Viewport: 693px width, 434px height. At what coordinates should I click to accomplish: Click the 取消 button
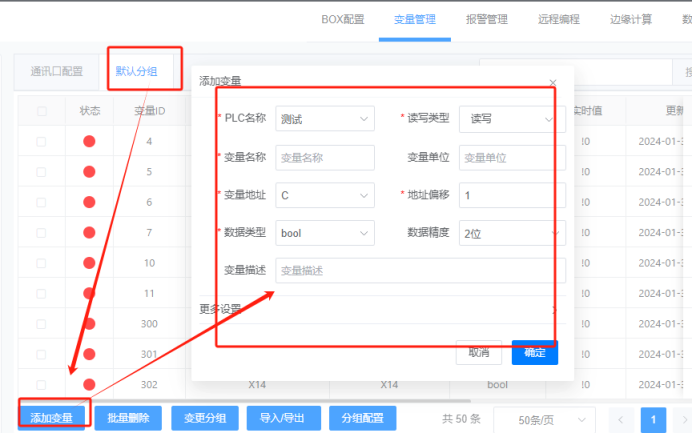click(479, 352)
